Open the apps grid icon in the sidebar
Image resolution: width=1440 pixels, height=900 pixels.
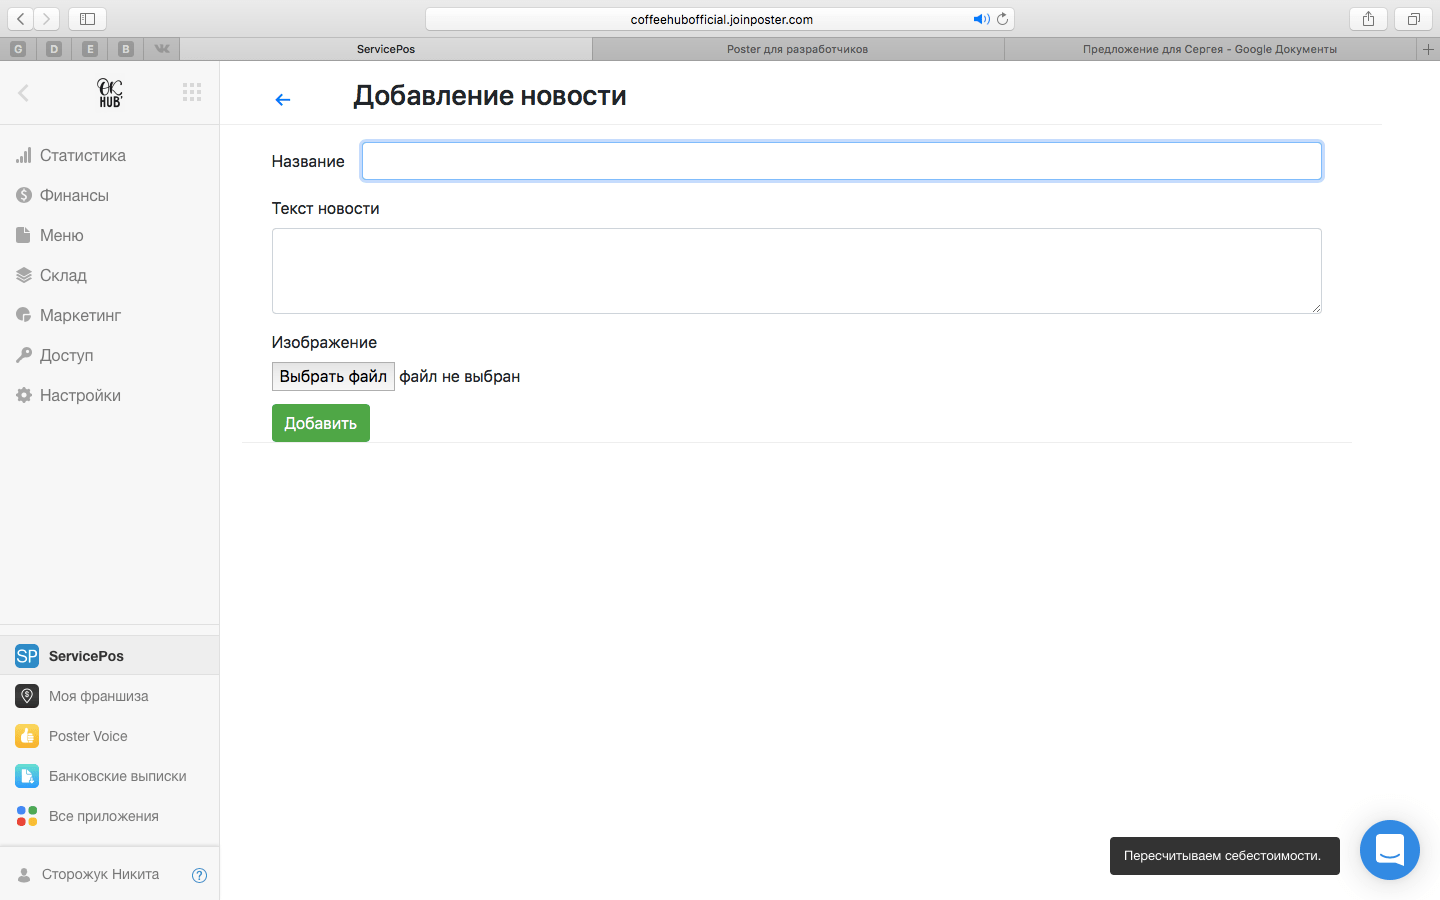[x=192, y=92]
